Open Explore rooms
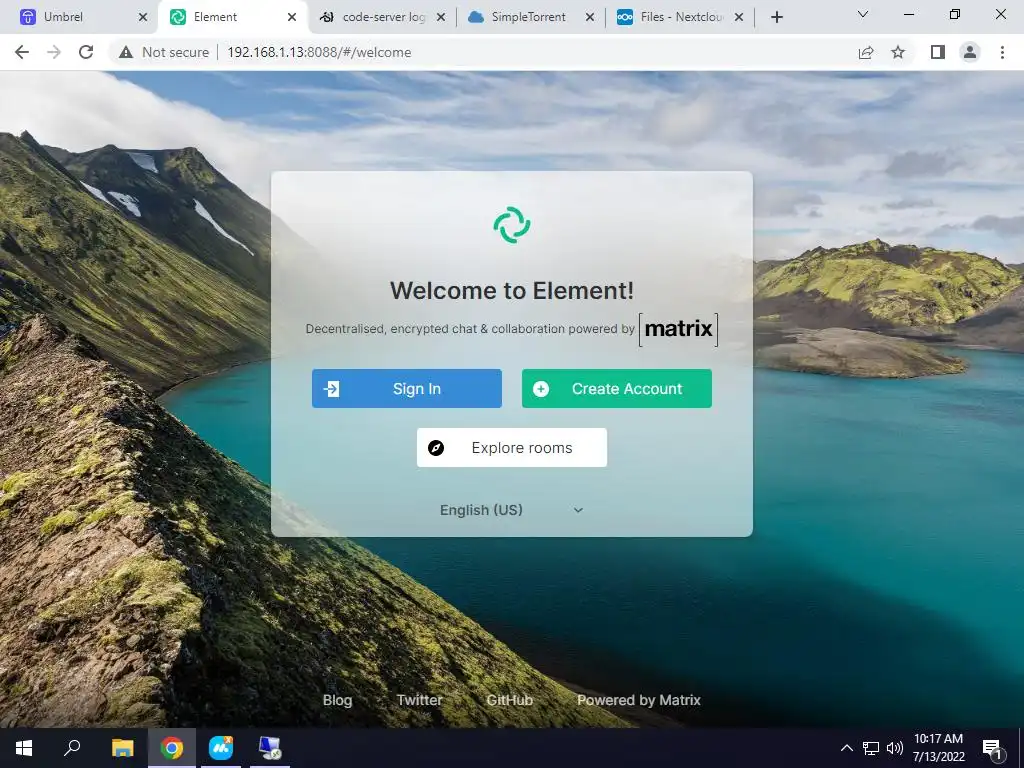 click(x=511, y=447)
